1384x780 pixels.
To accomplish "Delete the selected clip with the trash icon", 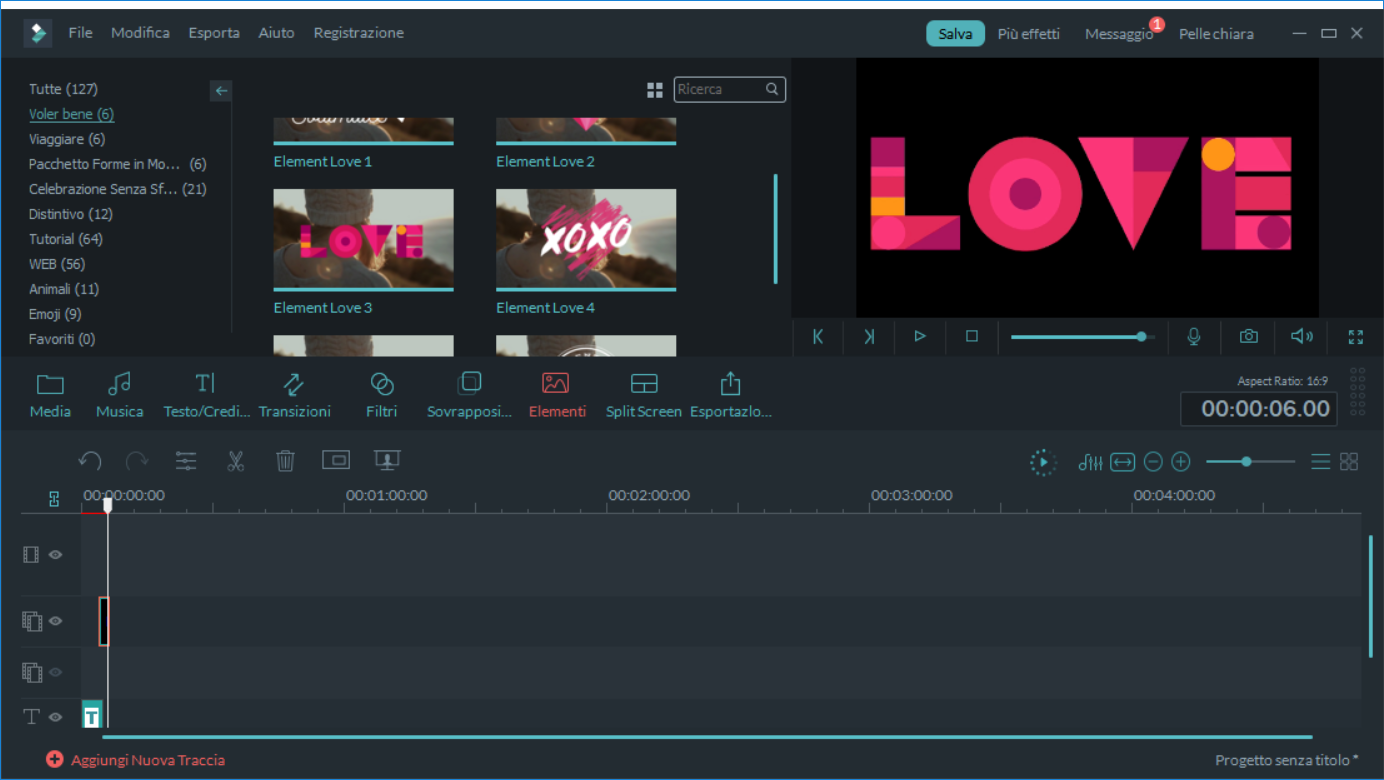I will pyautogui.click(x=285, y=461).
